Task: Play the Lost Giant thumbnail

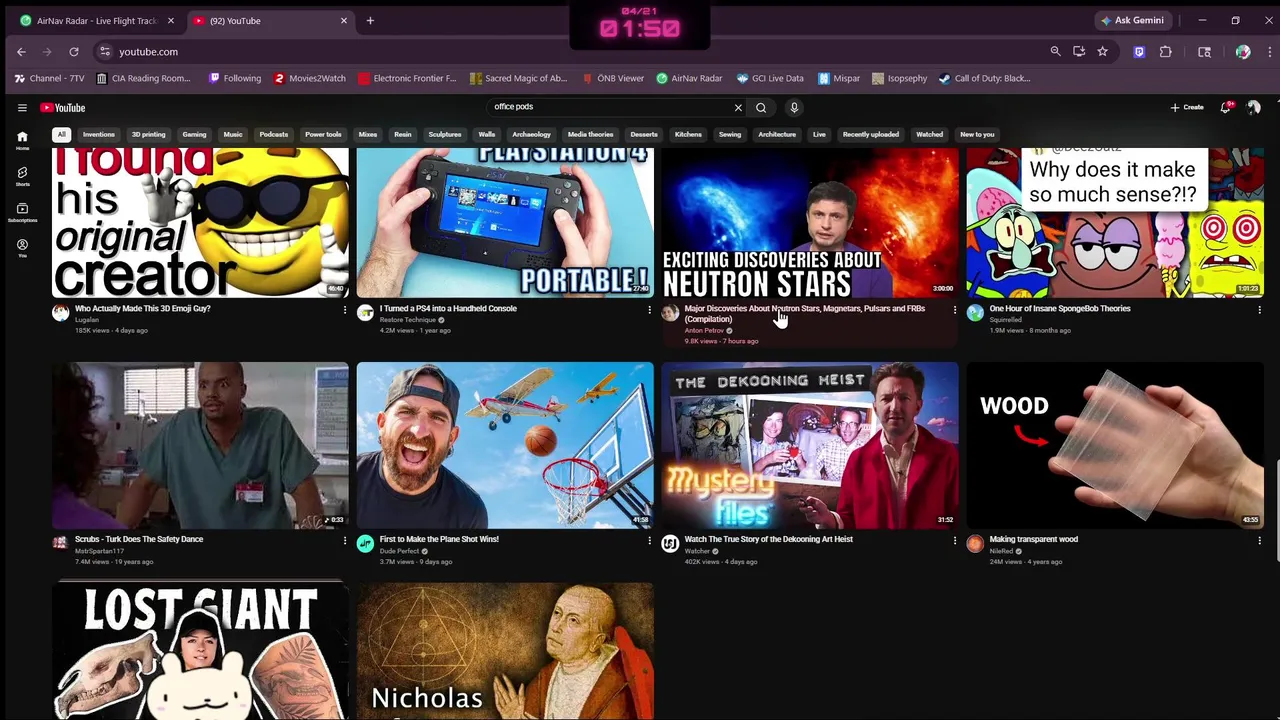Action: click(200, 651)
